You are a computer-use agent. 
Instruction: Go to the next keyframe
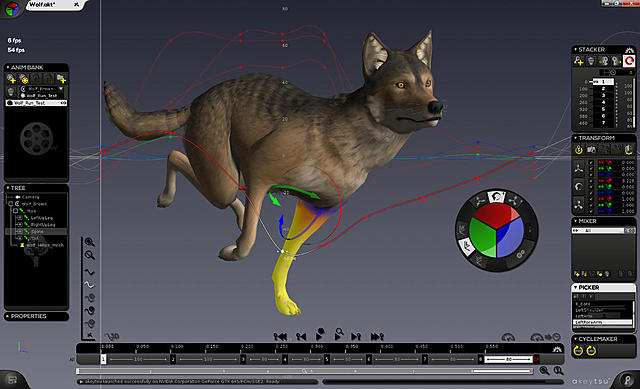point(356,337)
